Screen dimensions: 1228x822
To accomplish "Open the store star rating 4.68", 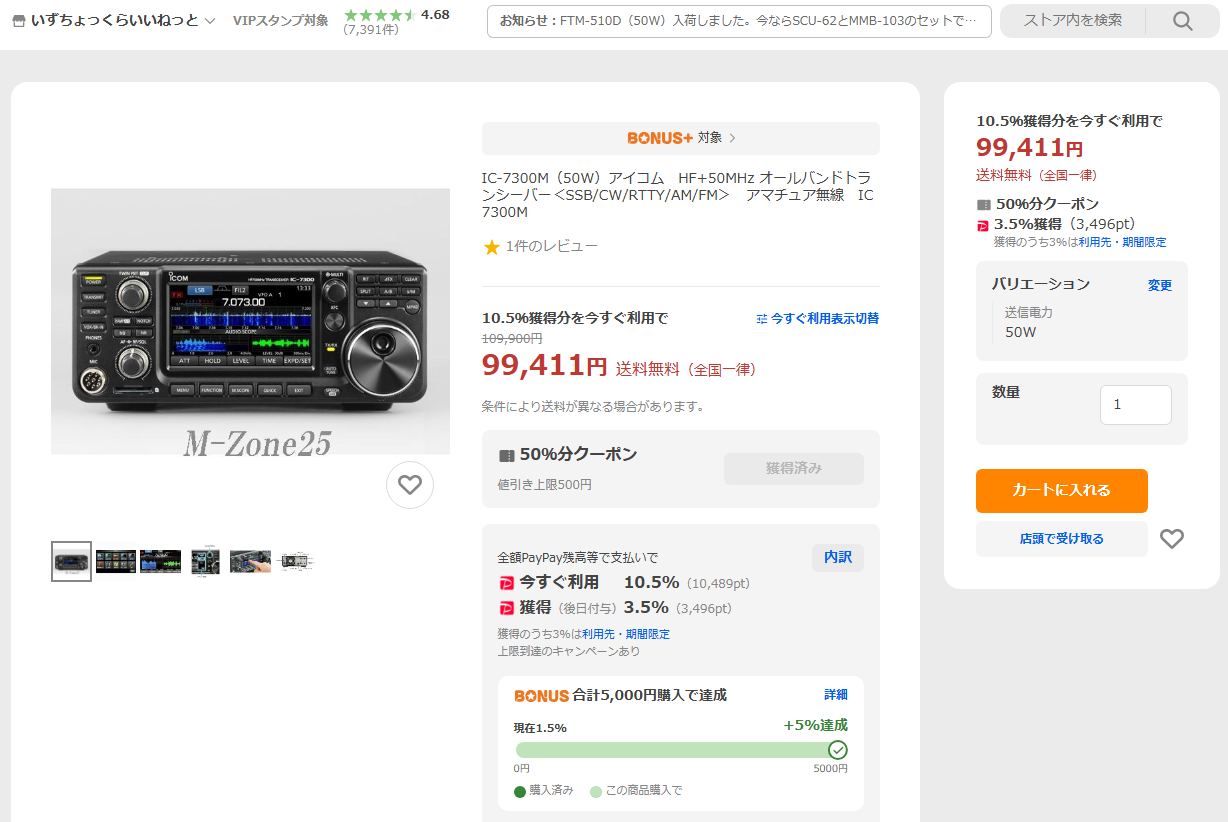I will (x=396, y=15).
